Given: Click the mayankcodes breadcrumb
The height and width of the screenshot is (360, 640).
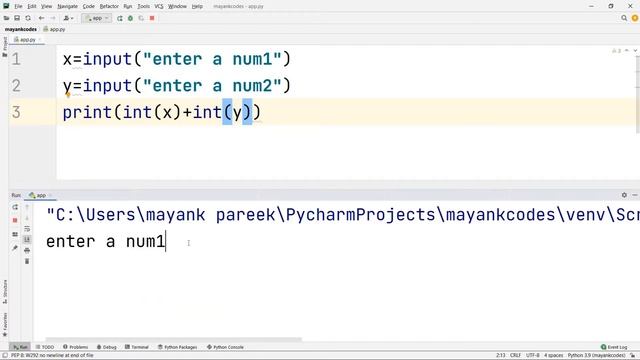Looking at the screenshot, I should [20, 29].
